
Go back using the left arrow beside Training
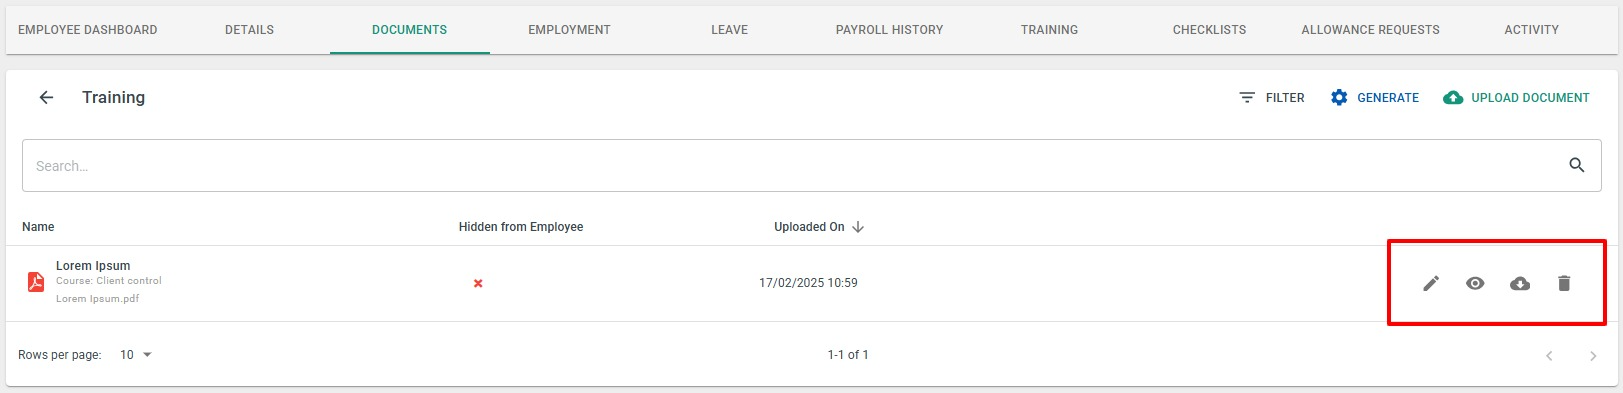(46, 97)
